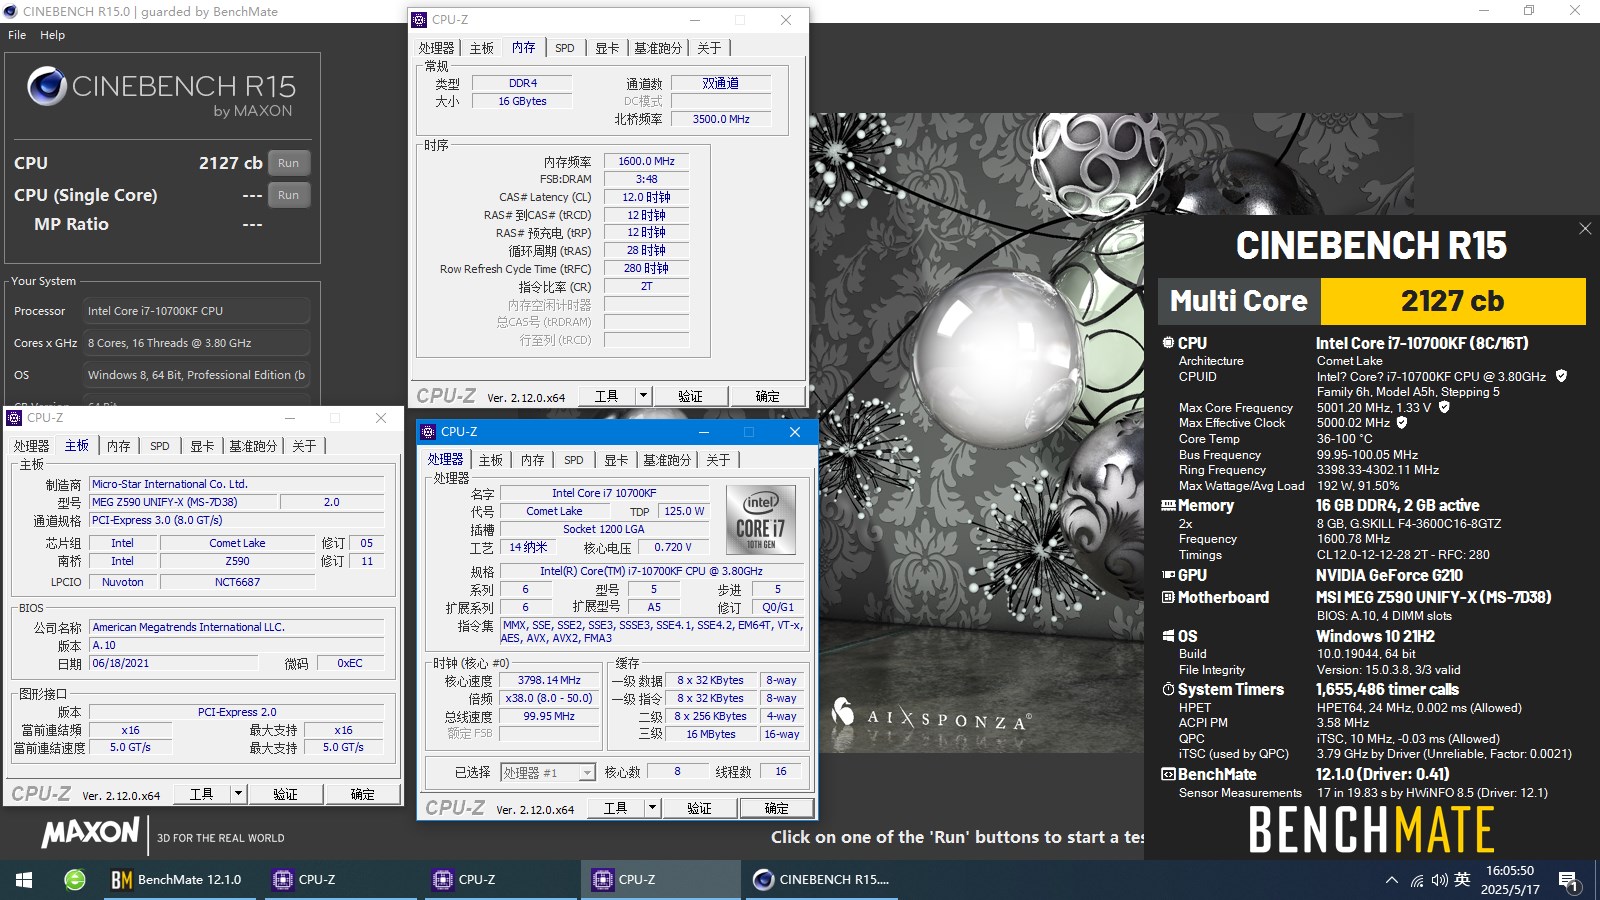Click 工具 button in mainboard CPU-Z window

coord(202,794)
